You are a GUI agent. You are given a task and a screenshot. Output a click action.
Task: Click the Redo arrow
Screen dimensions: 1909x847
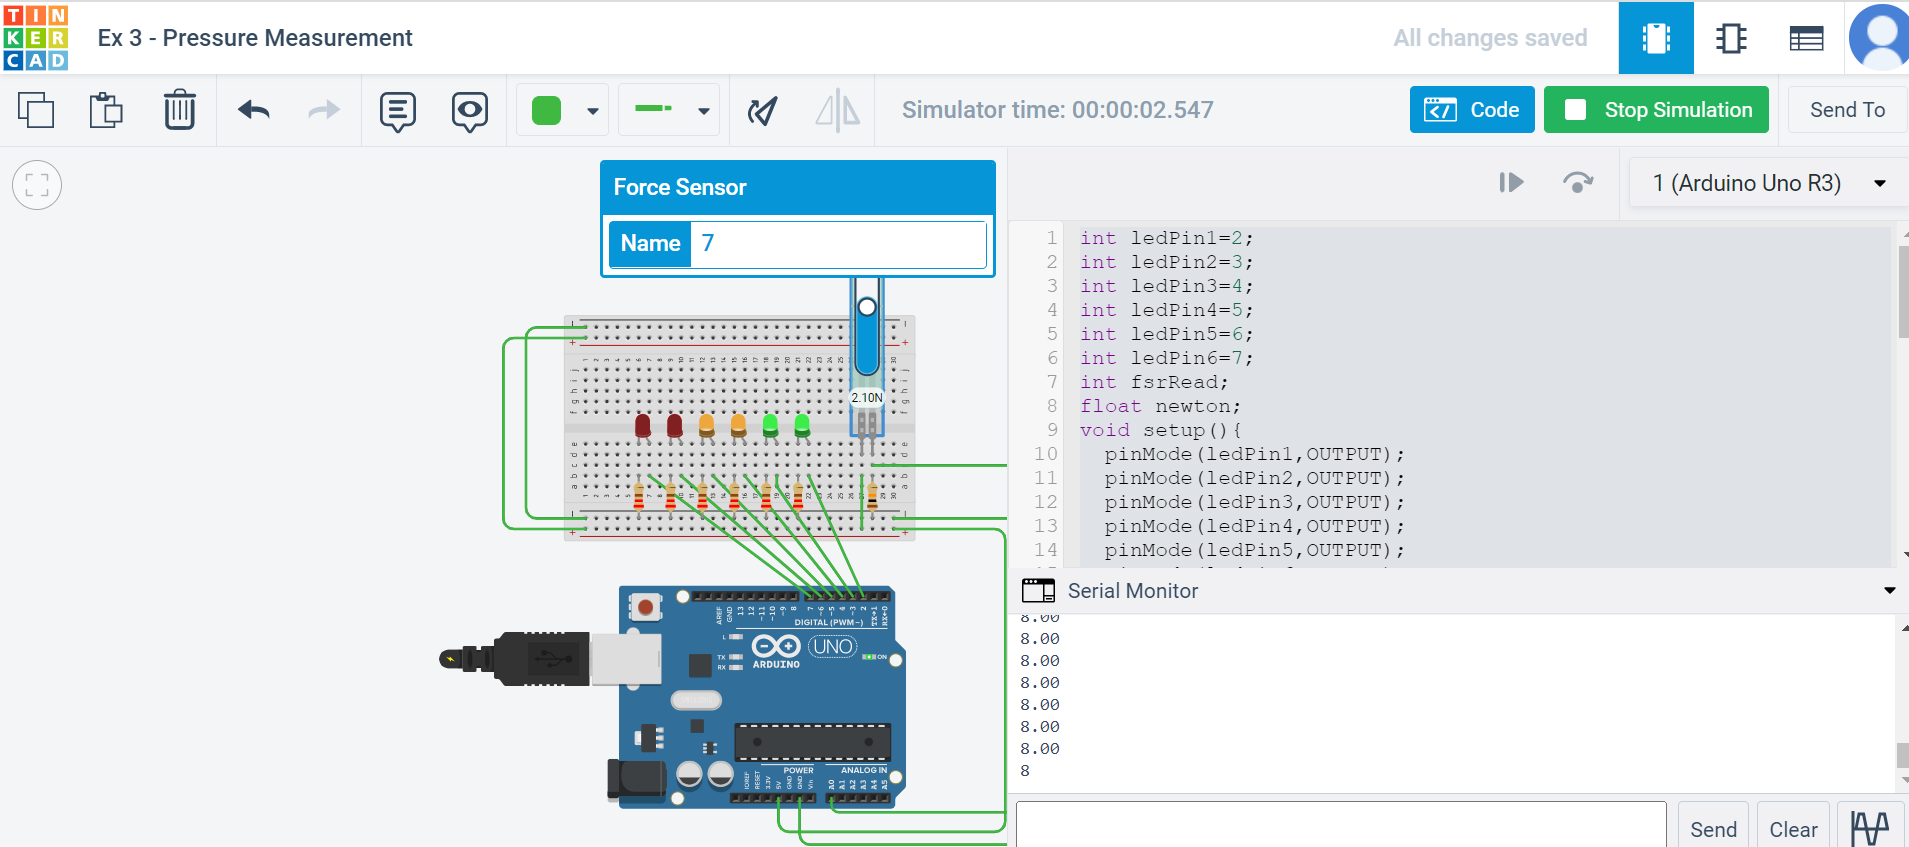click(323, 110)
